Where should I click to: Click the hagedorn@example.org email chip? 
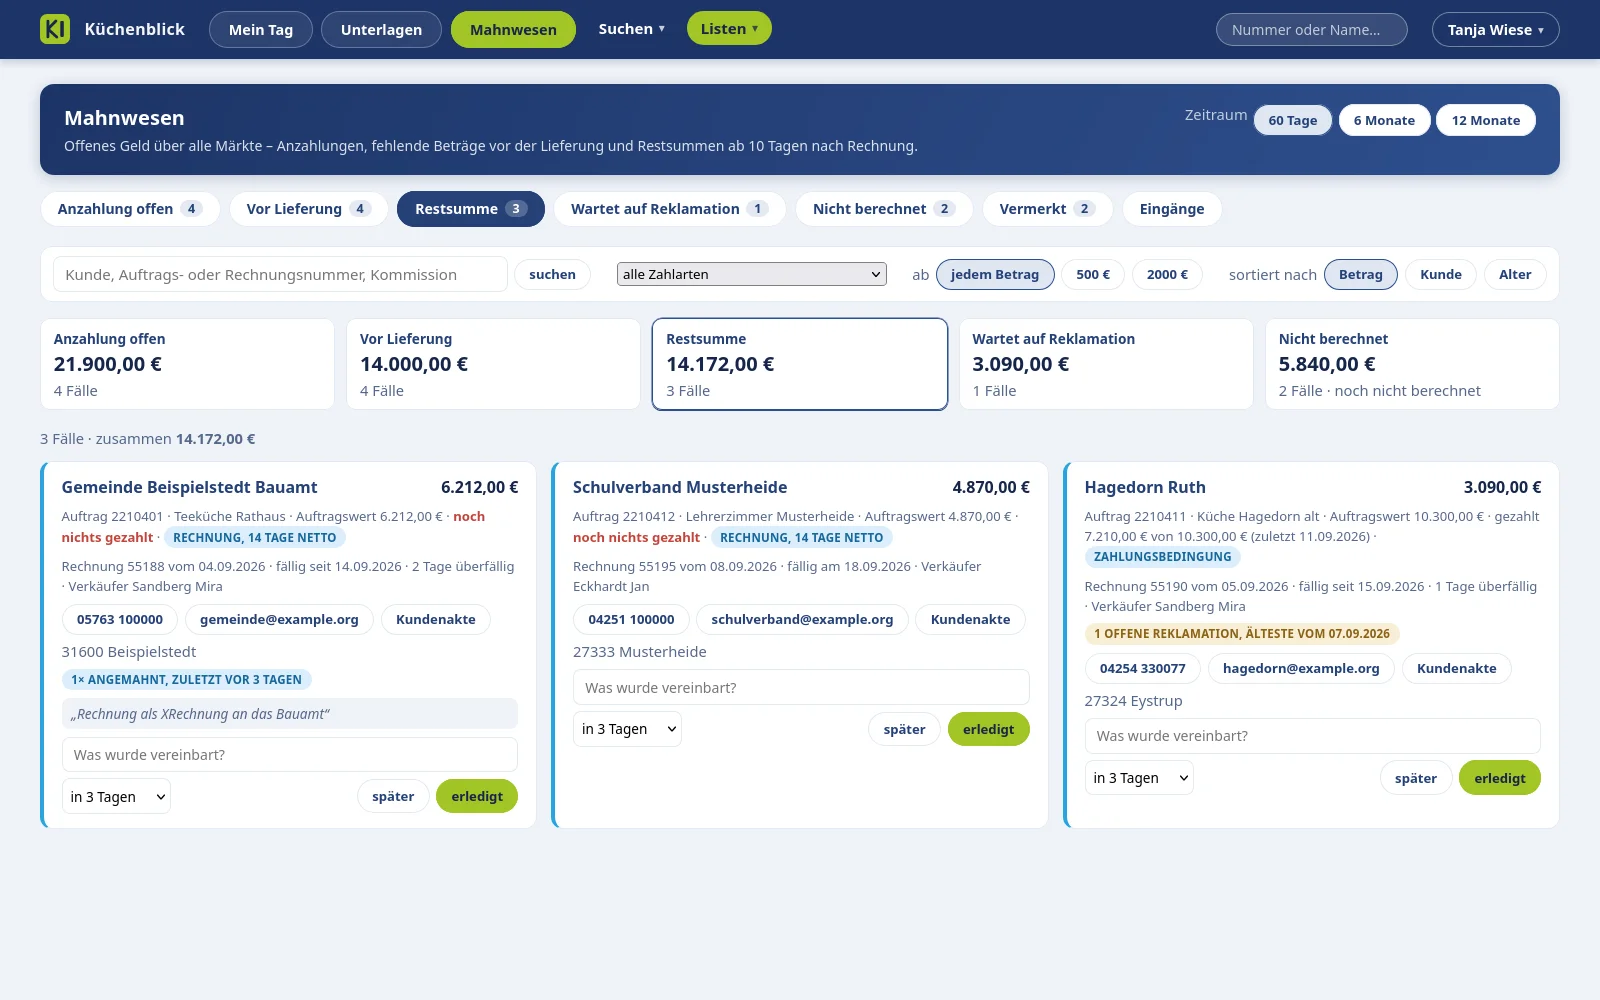pyautogui.click(x=1301, y=668)
